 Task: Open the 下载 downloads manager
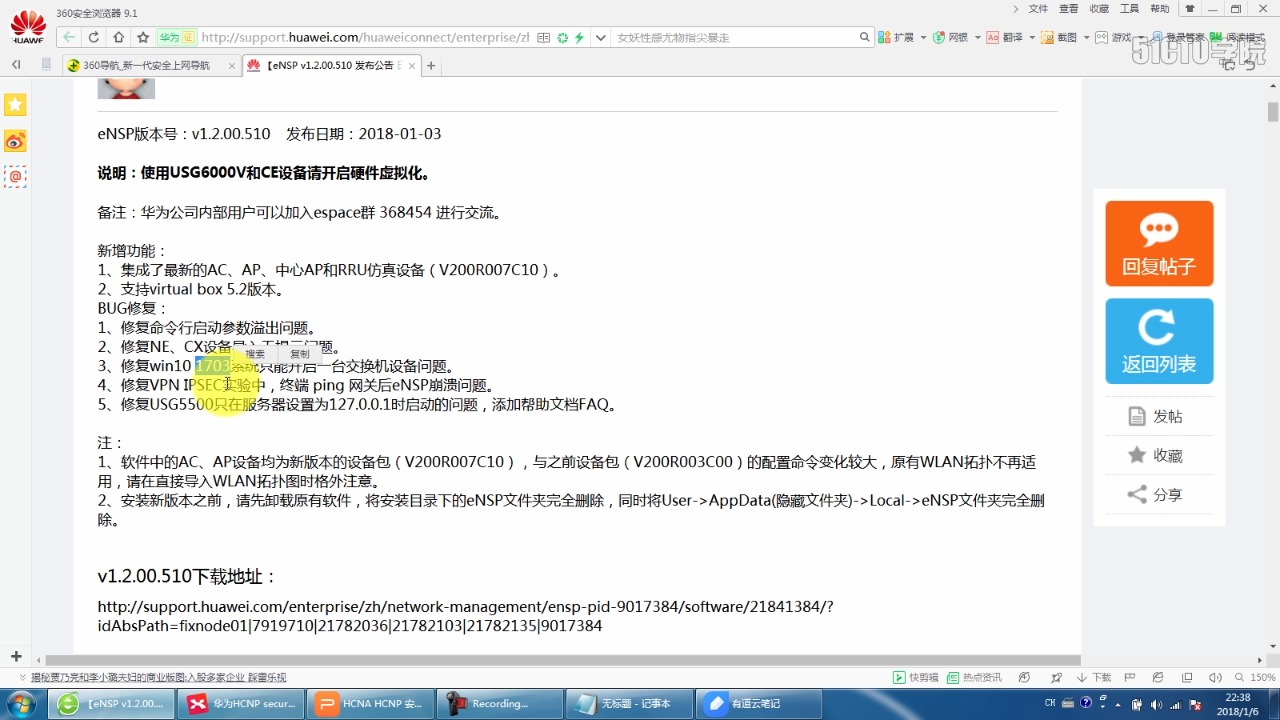pyautogui.click(x=1093, y=677)
